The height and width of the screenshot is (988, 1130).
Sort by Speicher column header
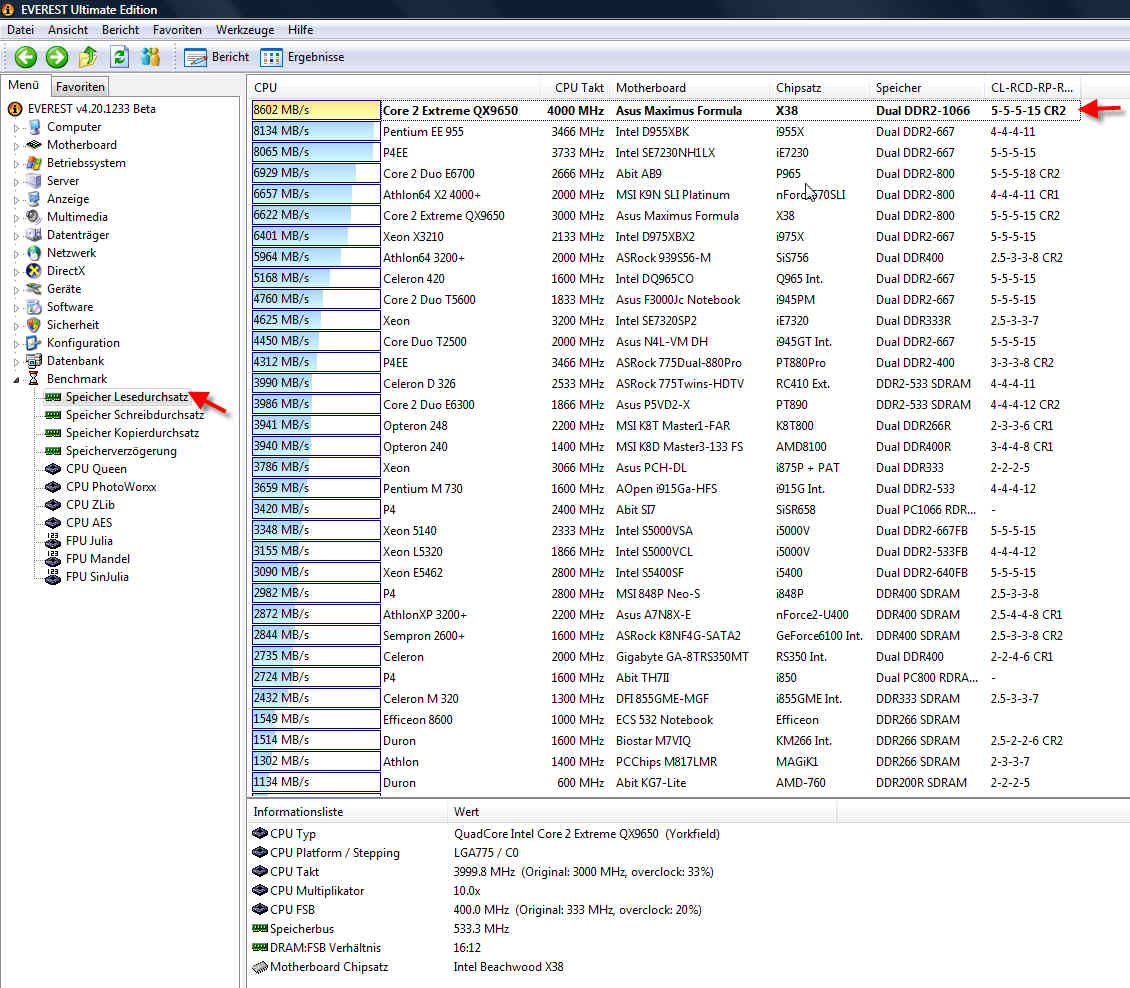tap(927, 88)
